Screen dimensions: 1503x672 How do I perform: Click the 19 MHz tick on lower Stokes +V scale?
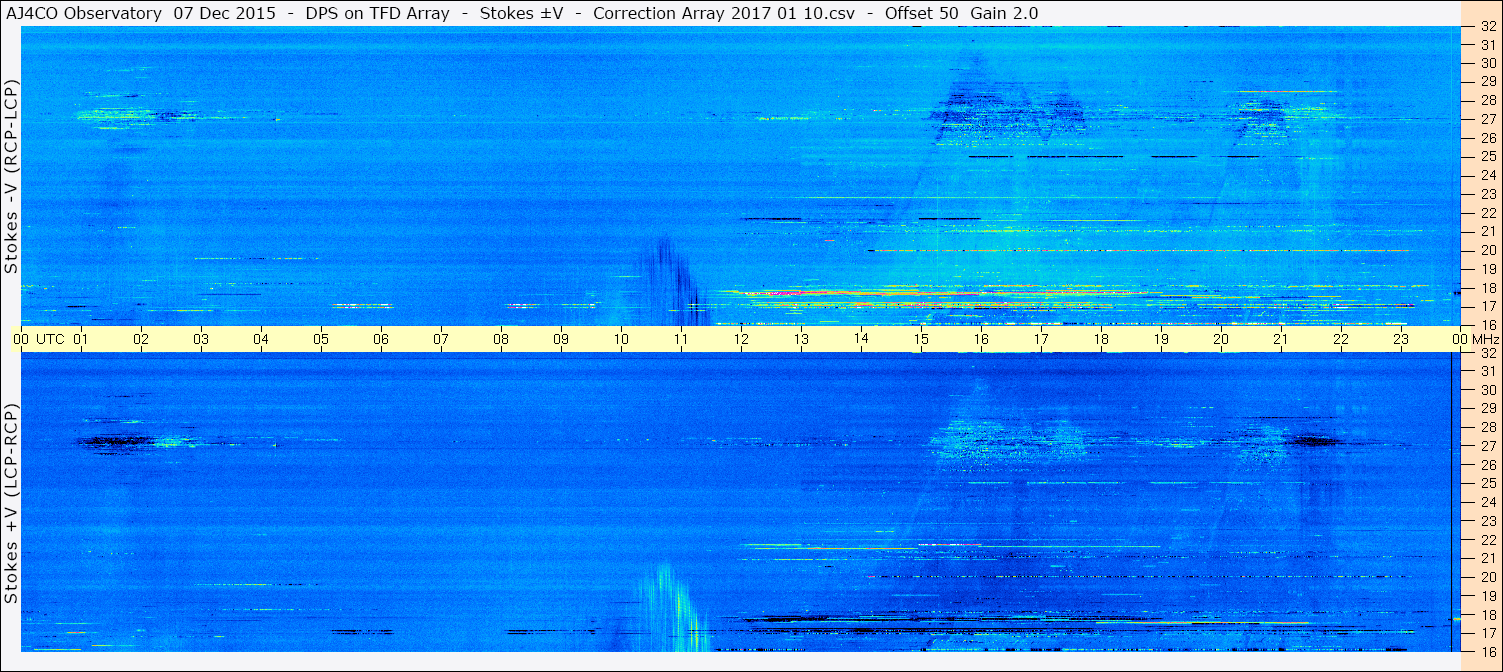point(1487,596)
